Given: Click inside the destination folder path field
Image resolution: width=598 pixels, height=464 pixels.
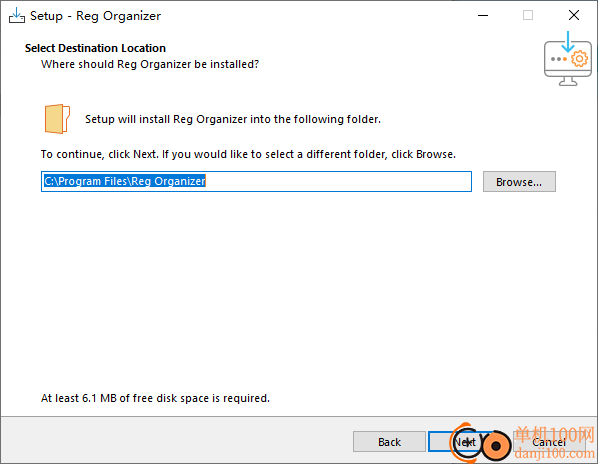Looking at the screenshot, I should click(256, 181).
